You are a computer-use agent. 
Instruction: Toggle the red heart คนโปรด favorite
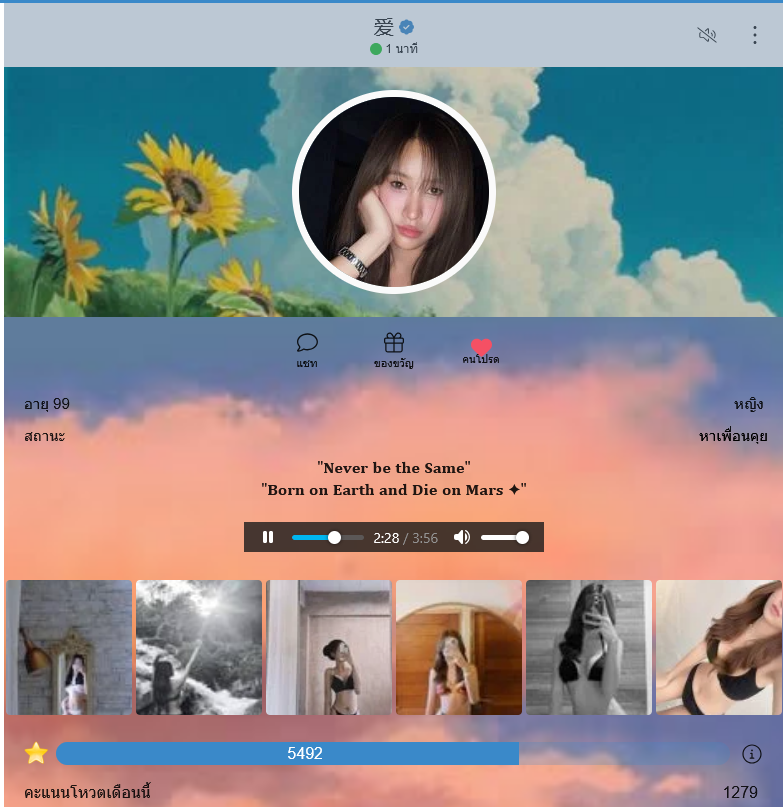[481, 346]
